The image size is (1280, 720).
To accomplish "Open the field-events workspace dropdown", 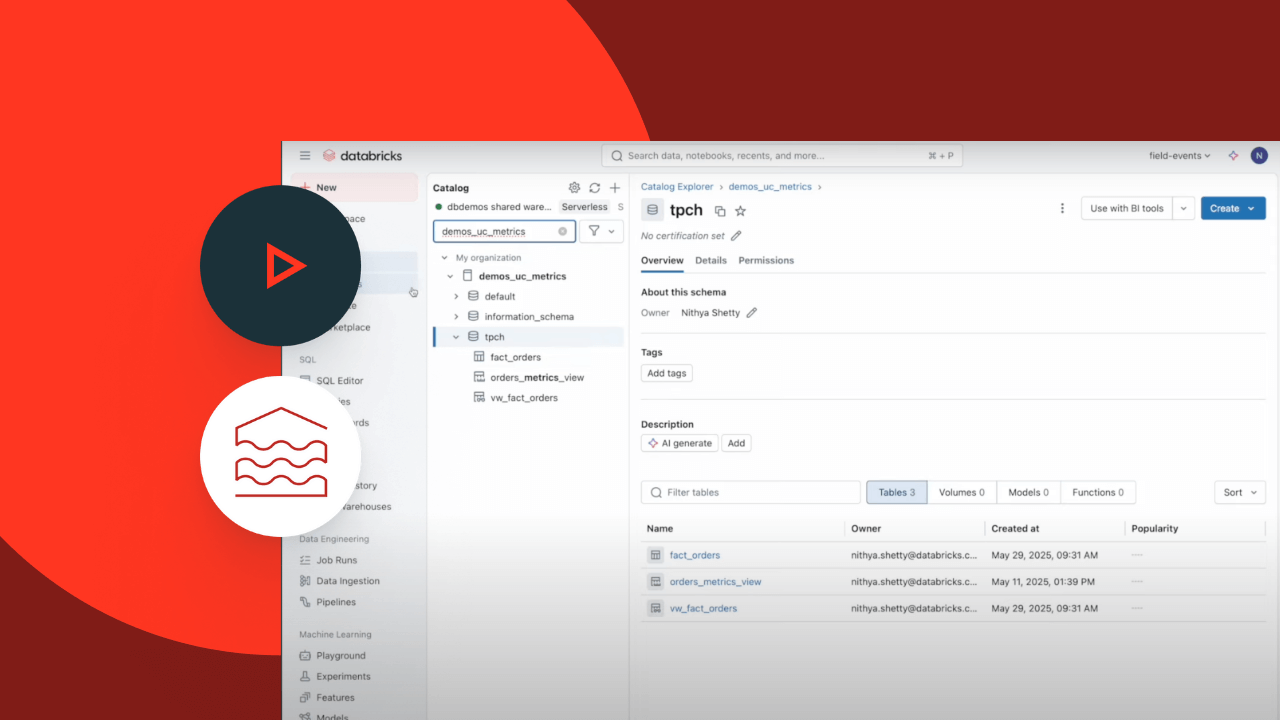I will pos(1180,155).
